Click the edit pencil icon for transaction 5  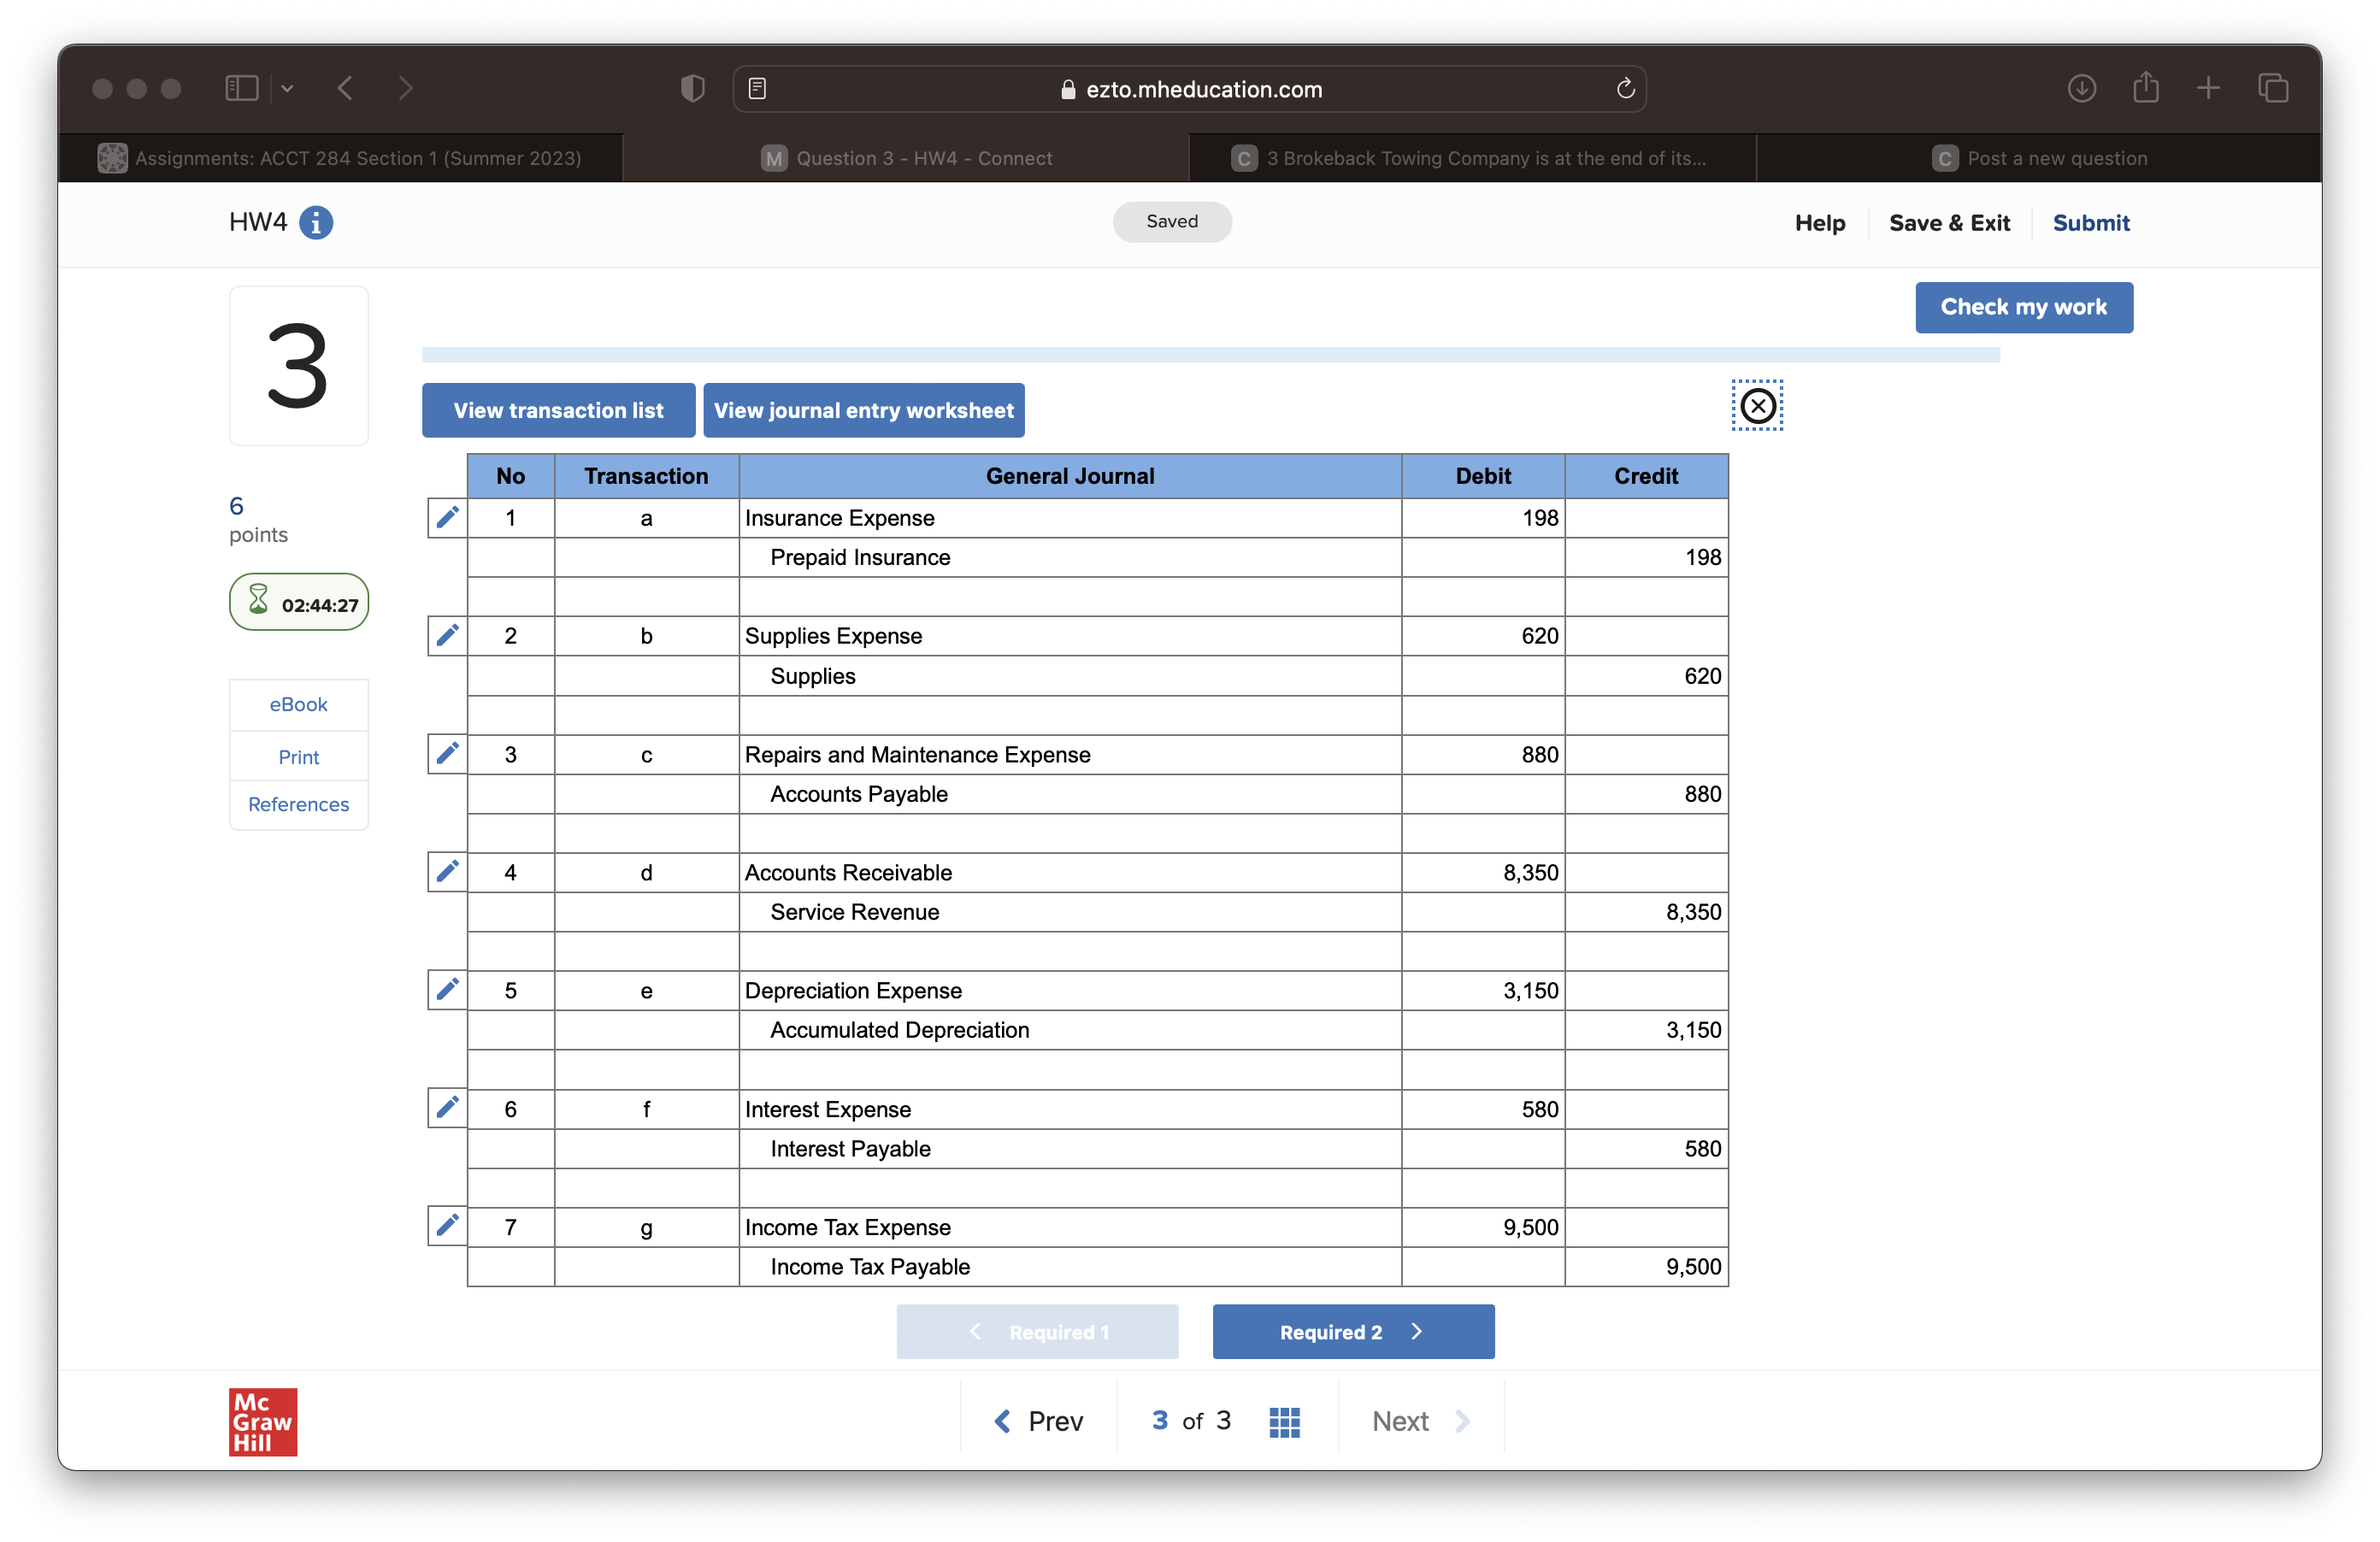(448, 991)
